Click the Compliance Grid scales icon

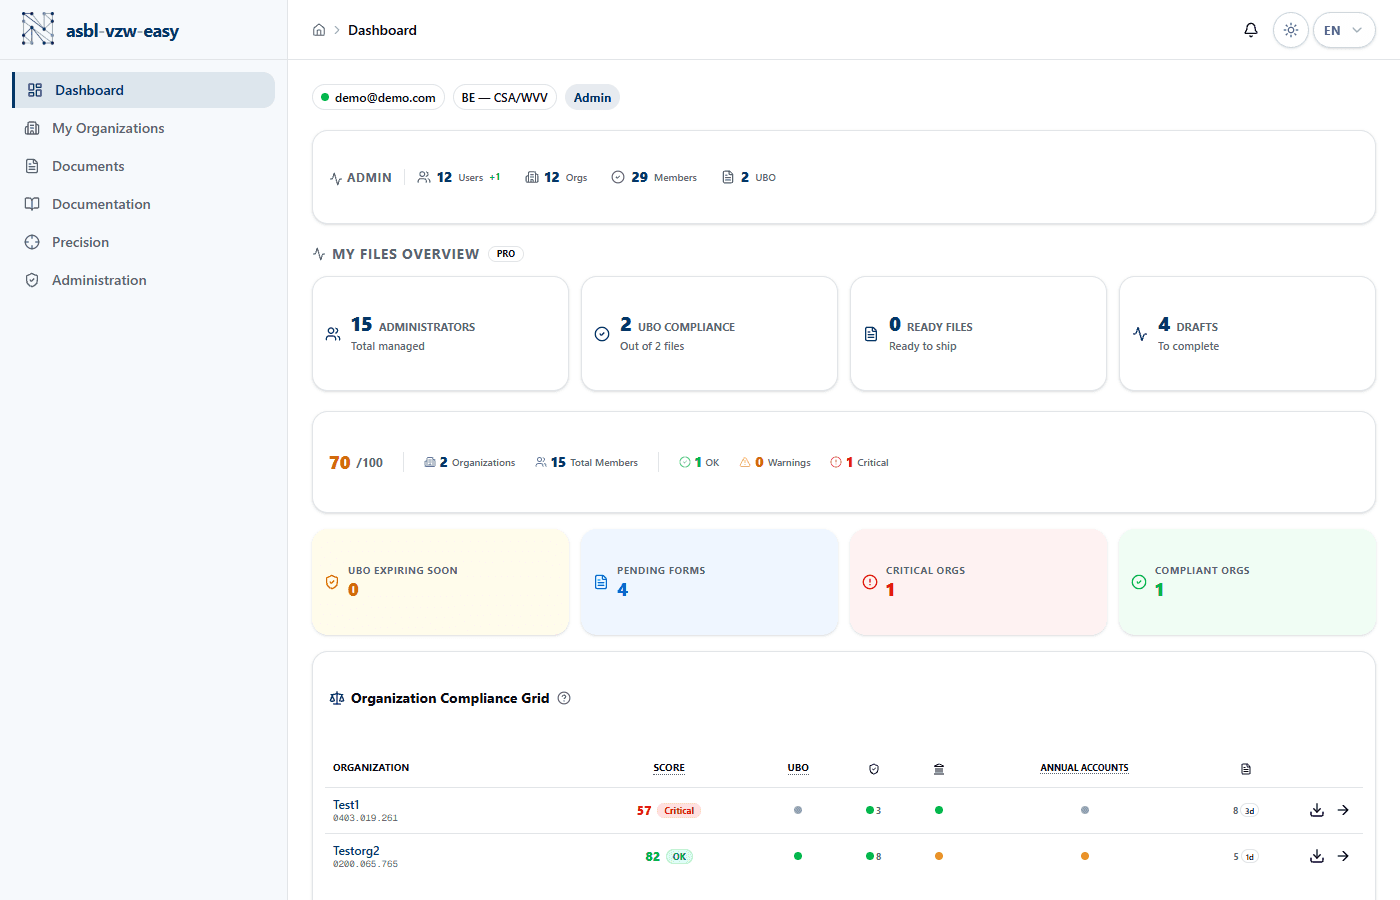tap(337, 698)
